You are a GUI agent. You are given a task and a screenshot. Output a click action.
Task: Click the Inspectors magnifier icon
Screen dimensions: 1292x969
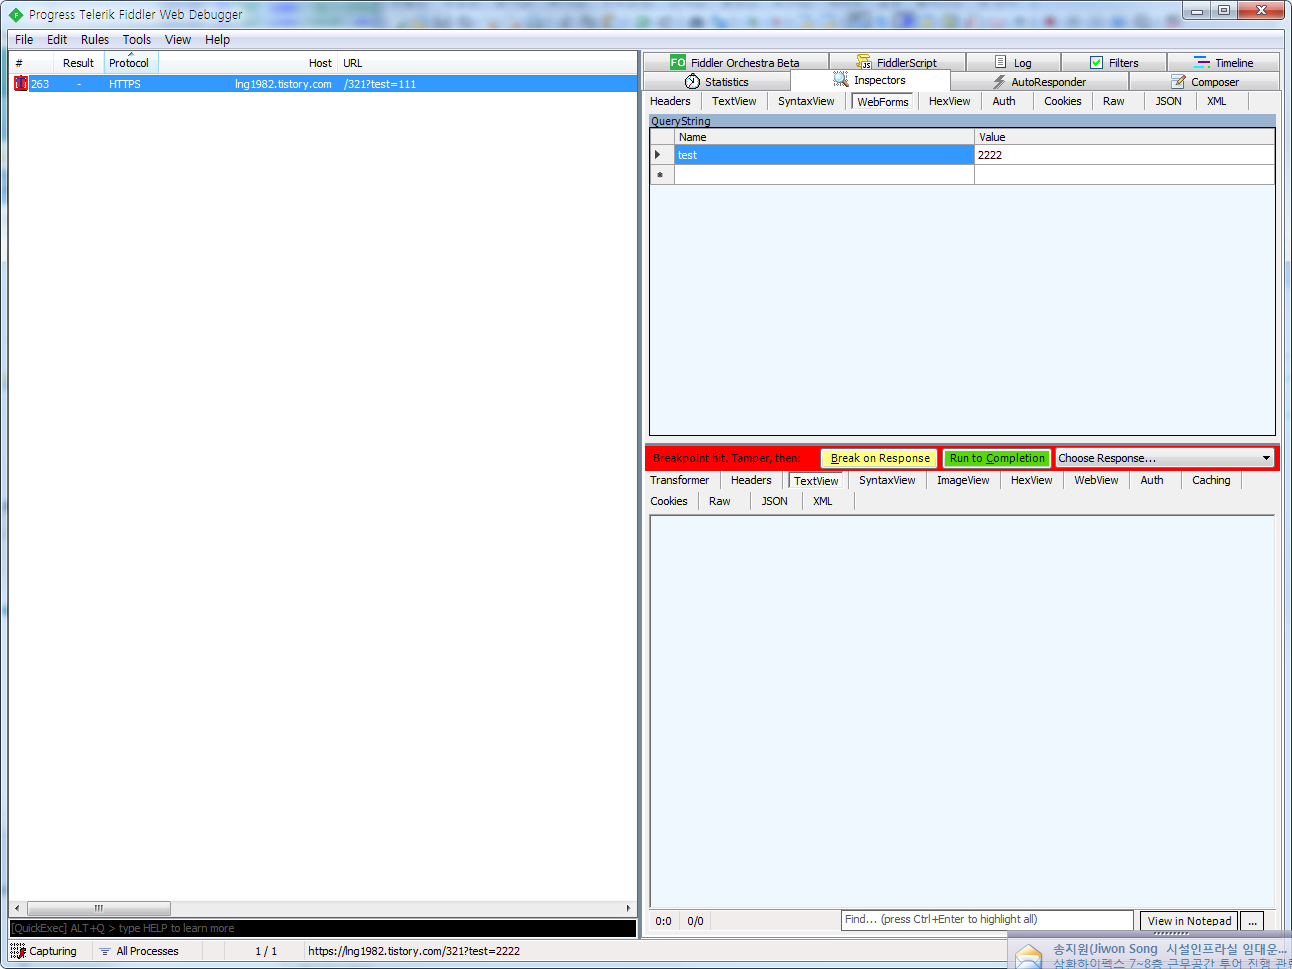(x=841, y=80)
